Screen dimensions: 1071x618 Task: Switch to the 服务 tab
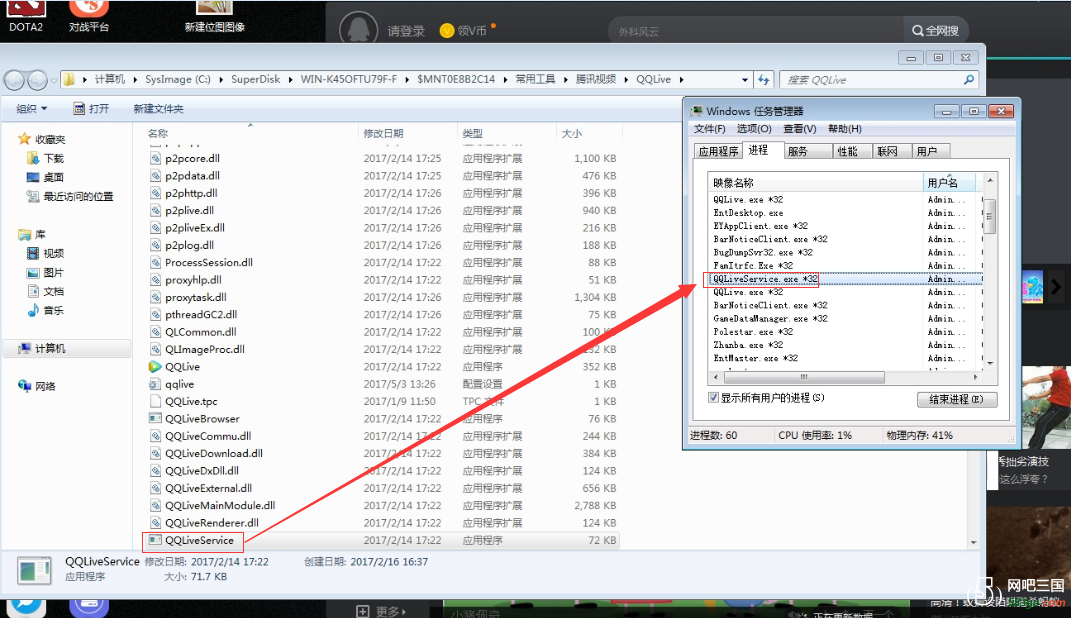tap(807, 152)
